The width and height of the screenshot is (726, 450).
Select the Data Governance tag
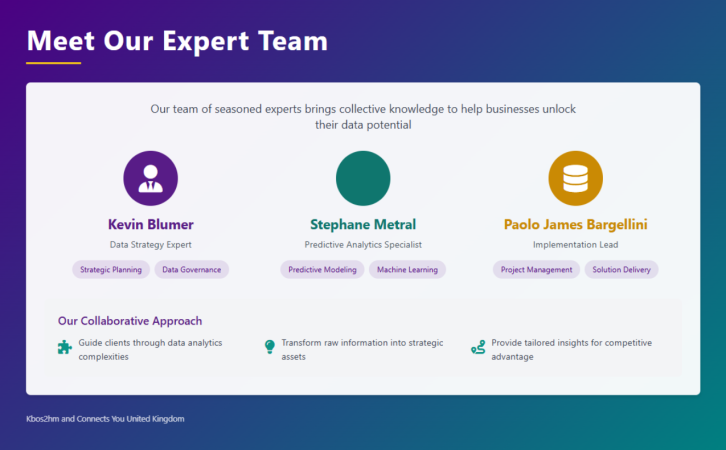tap(192, 269)
